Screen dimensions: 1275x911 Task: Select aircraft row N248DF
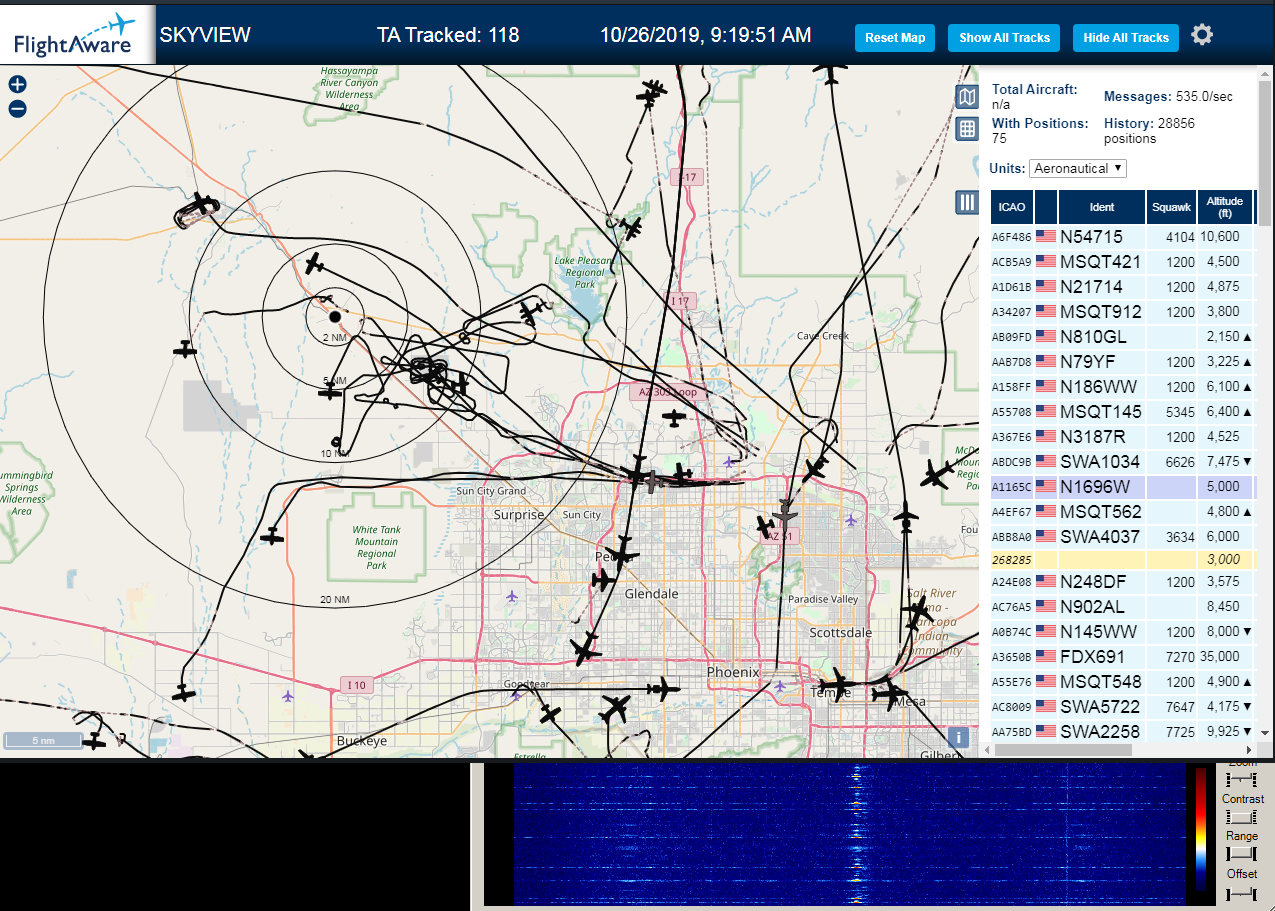[1123, 582]
